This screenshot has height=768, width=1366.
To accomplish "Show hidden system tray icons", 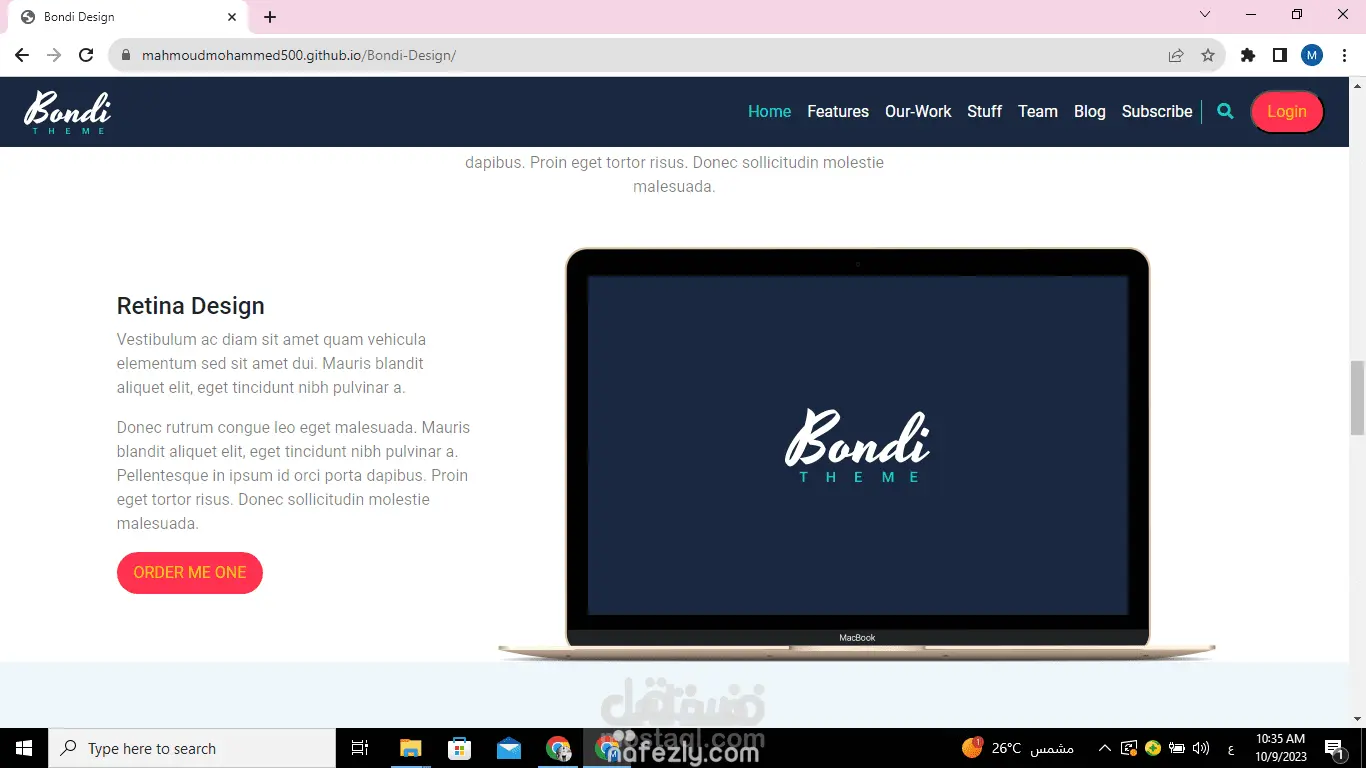I will (x=1105, y=748).
